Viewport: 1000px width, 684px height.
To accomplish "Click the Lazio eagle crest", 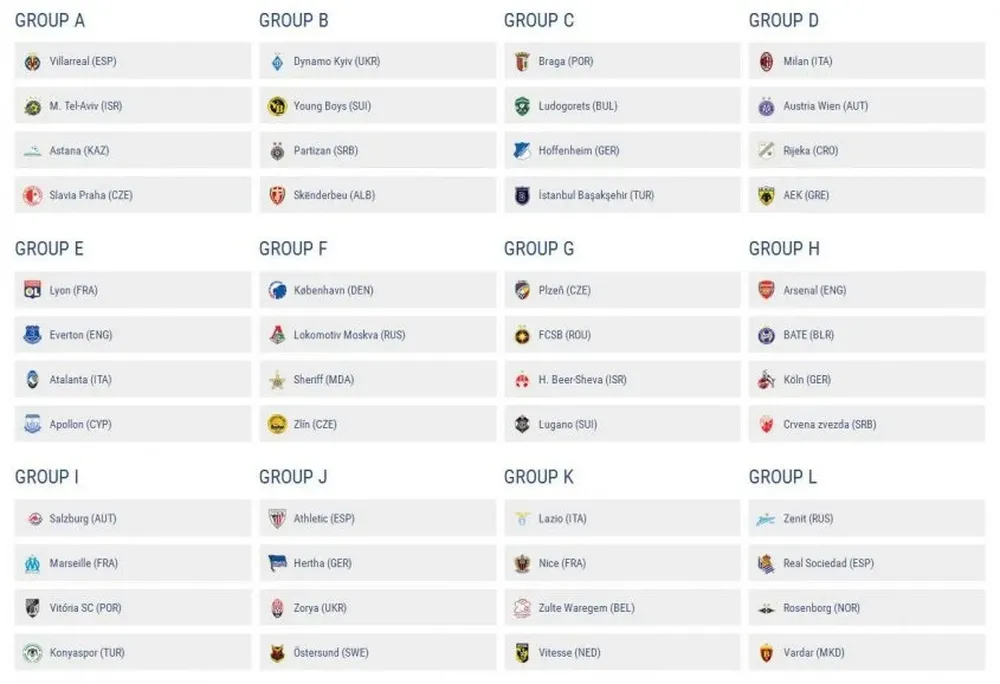I will [x=522, y=519].
